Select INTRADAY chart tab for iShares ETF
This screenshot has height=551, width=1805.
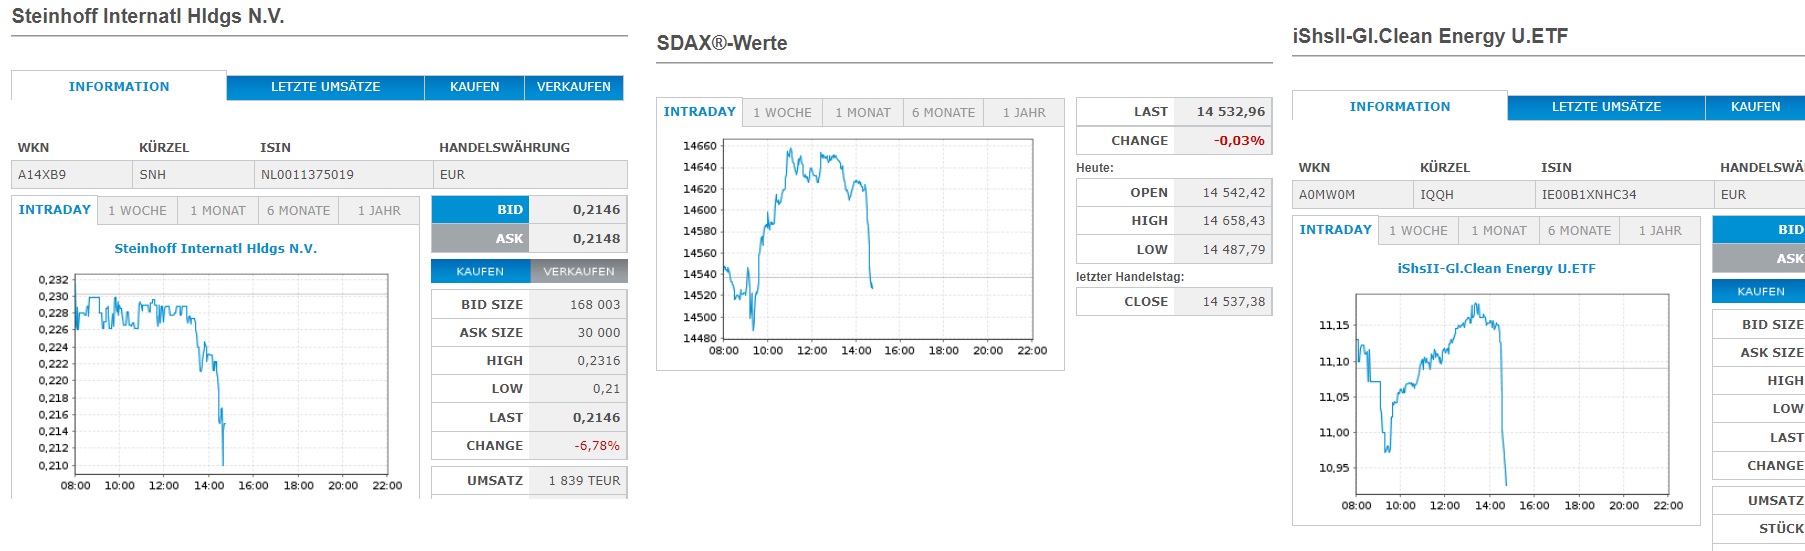(x=1336, y=229)
